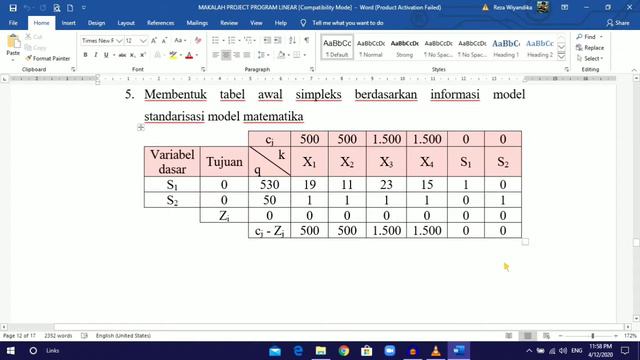Click the Paste icon in Clipboard group
The width and height of the screenshot is (640, 360).
coord(13,42)
